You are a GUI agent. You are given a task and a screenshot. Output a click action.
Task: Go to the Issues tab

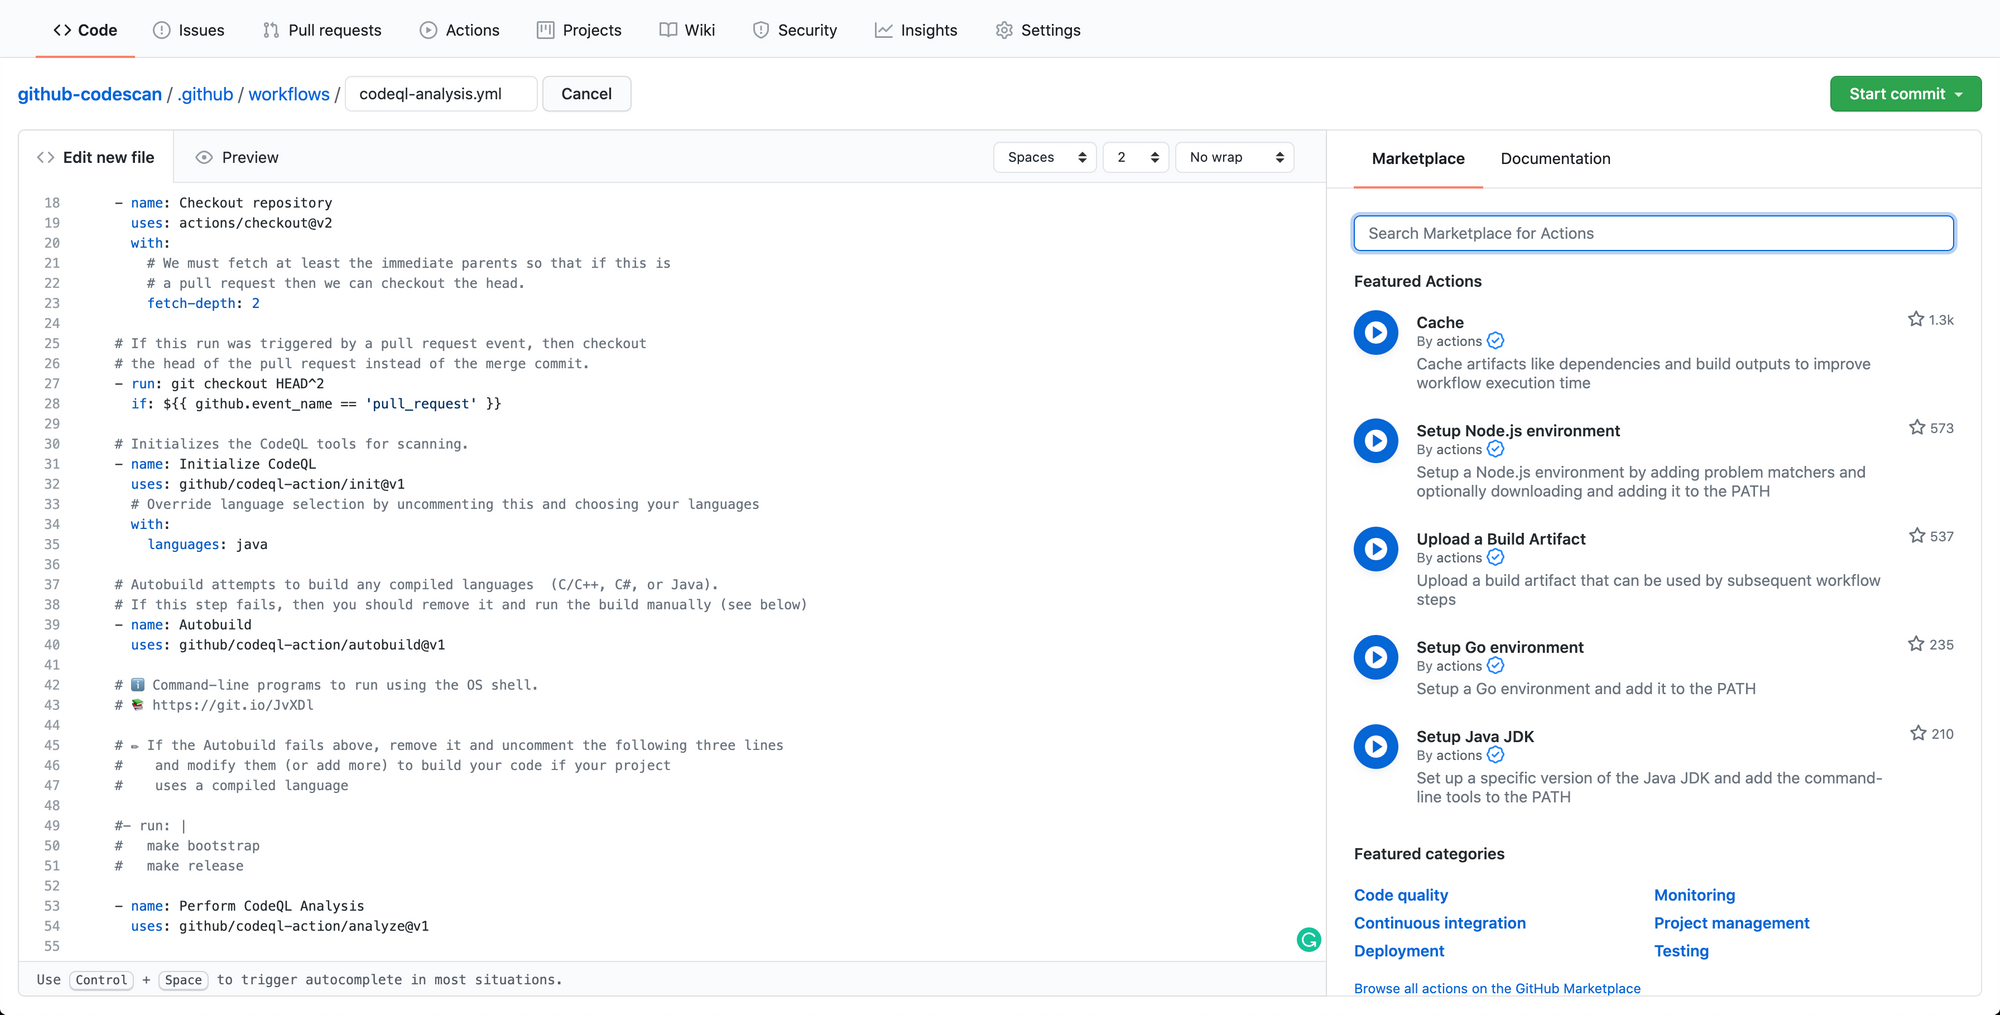[x=188, y=30]
